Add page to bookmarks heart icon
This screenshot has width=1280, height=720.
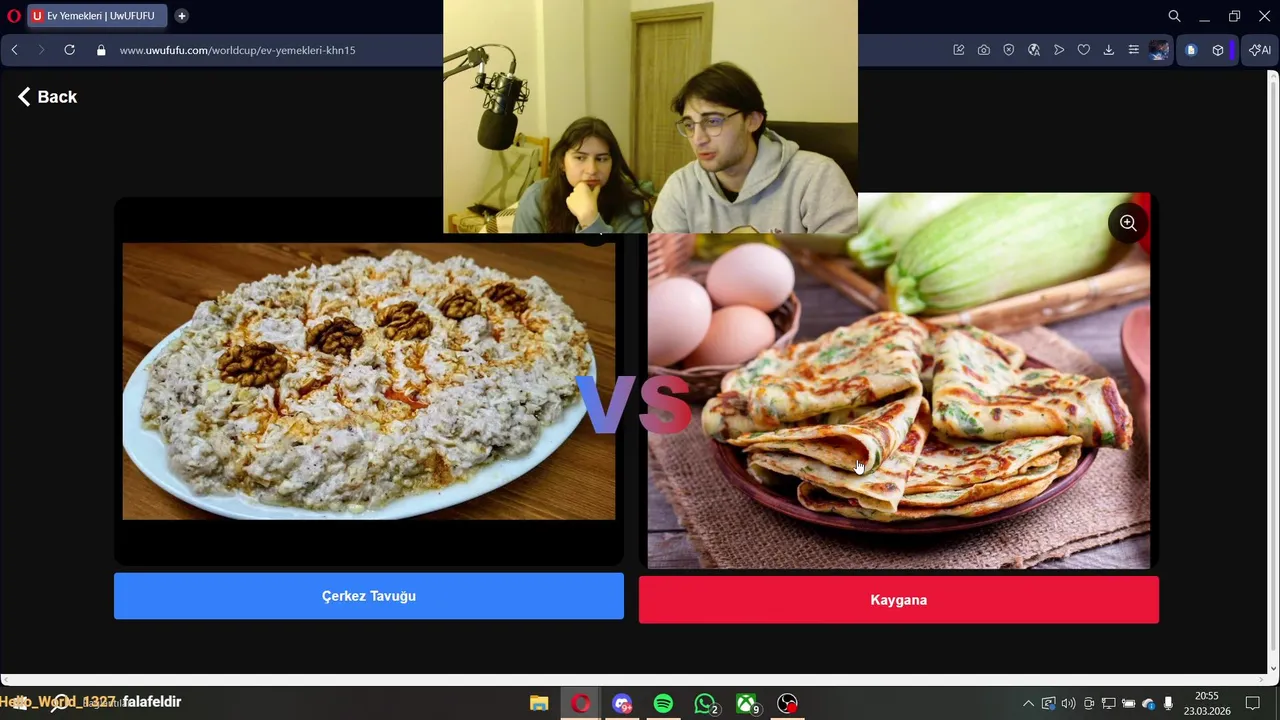pyautogui.click(x=1084, y=50)
